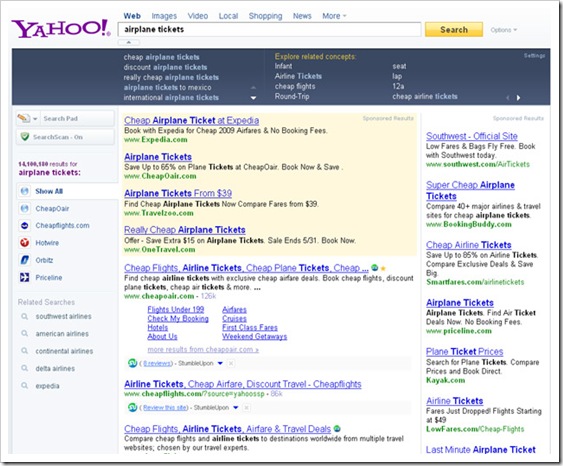The image size is (563, 466).
Task: Click magnifier icon beside expedia
Action: pos(24,386)
